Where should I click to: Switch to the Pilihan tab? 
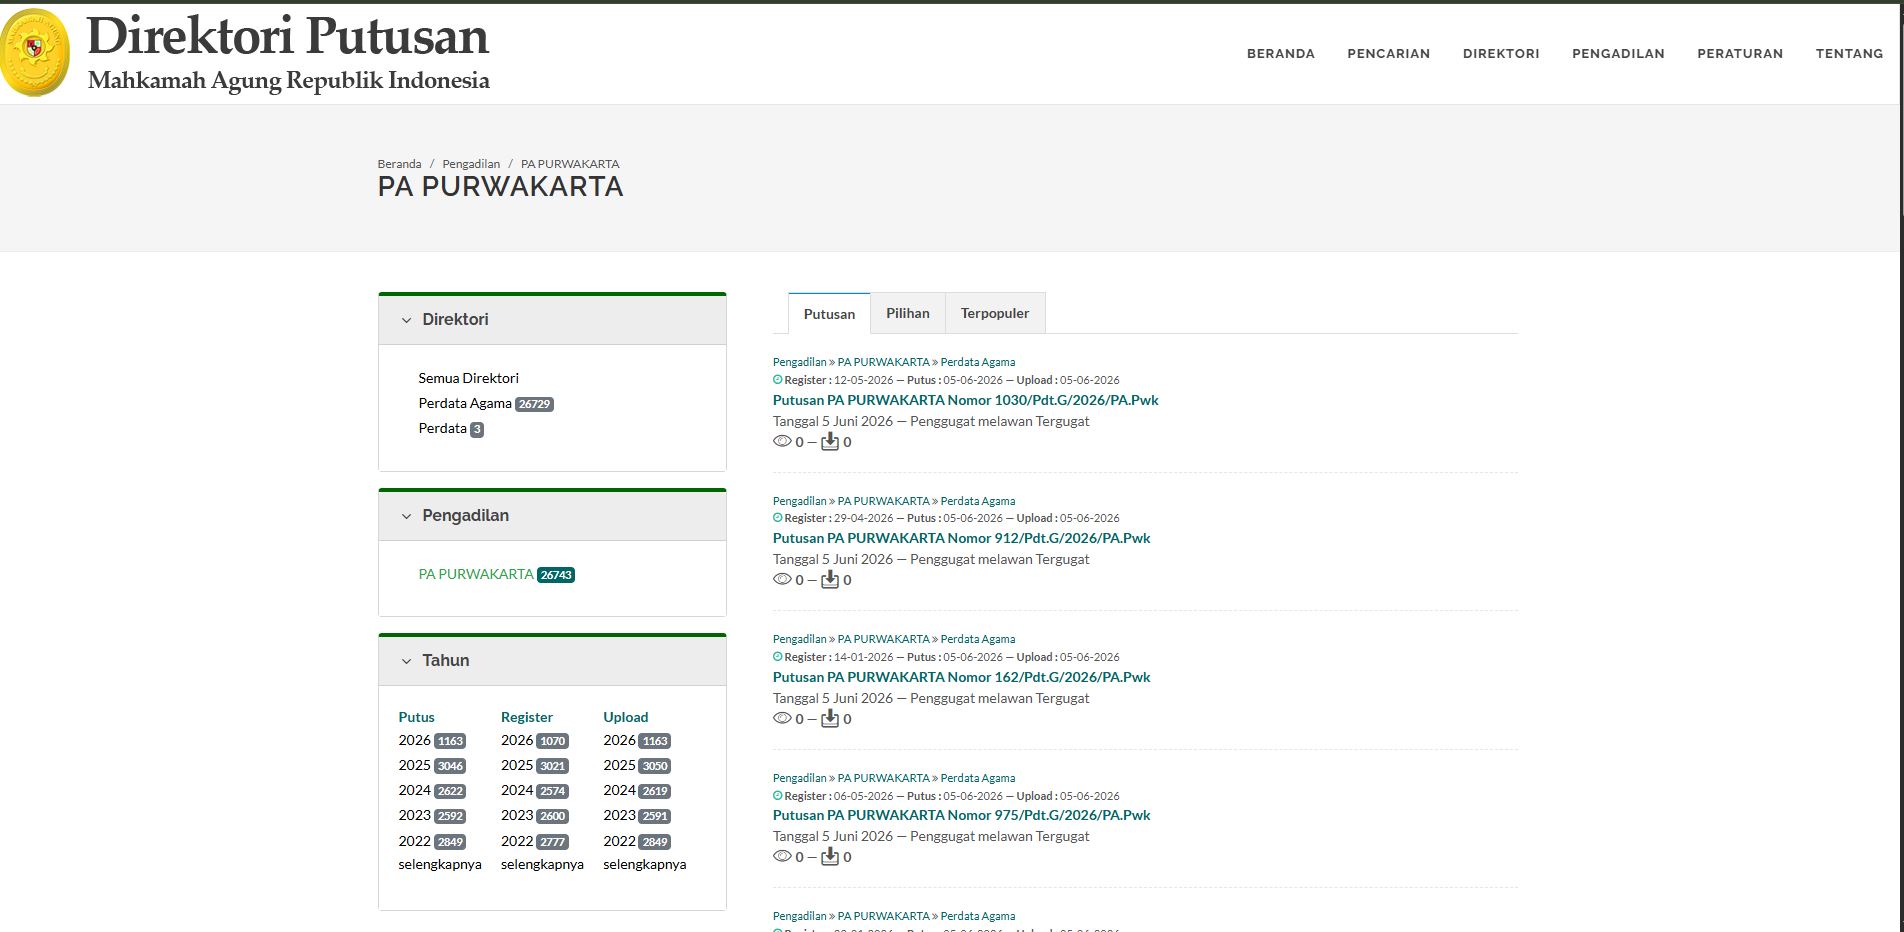[x=908, y=313]
